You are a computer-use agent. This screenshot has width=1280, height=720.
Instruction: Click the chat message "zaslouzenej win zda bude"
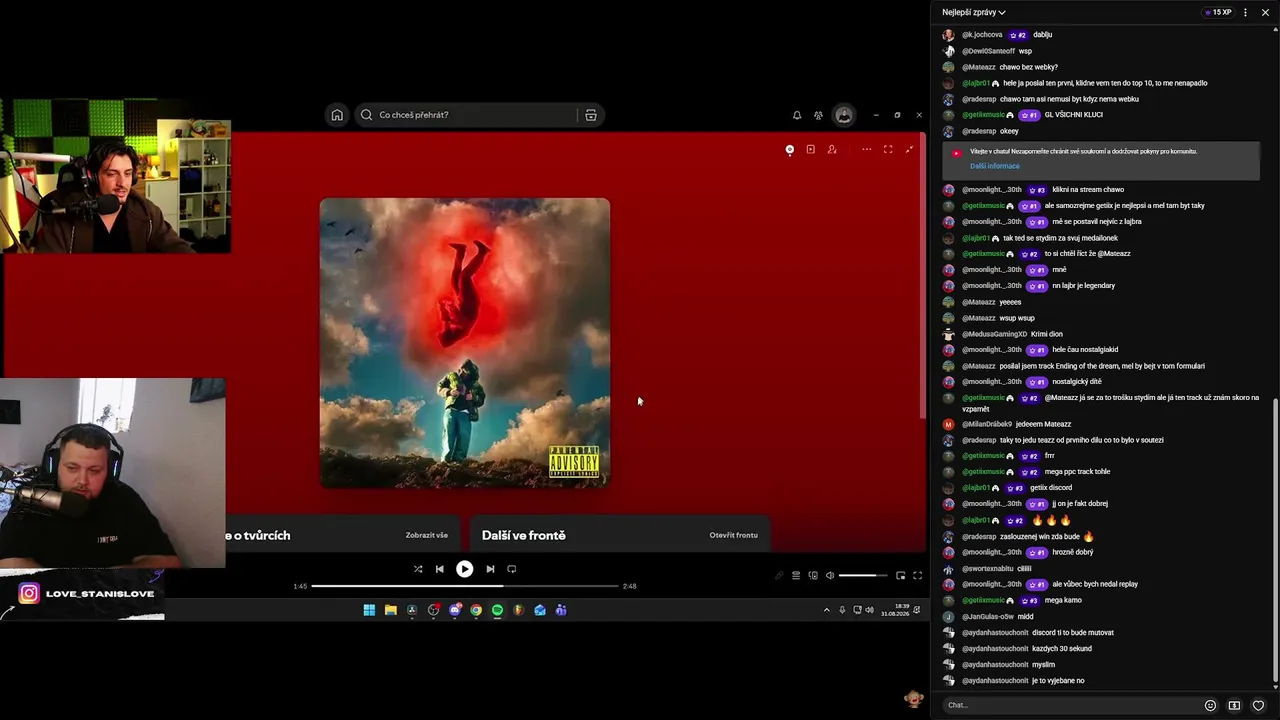pyautogui.click(x=1040, y=536)
